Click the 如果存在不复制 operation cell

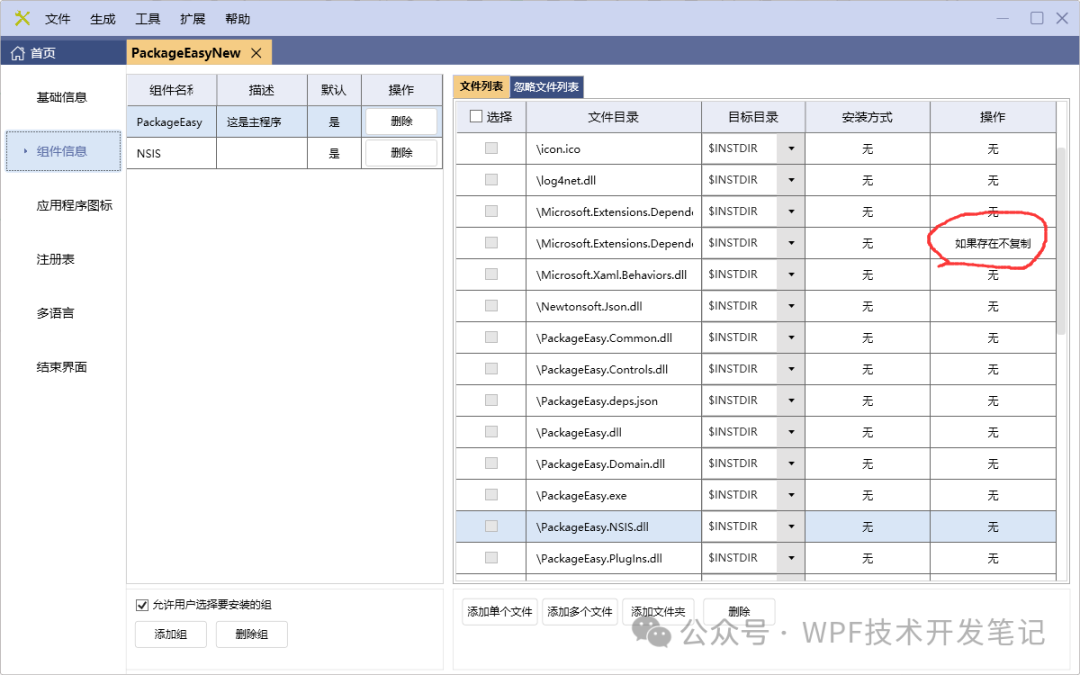point(993,243)
